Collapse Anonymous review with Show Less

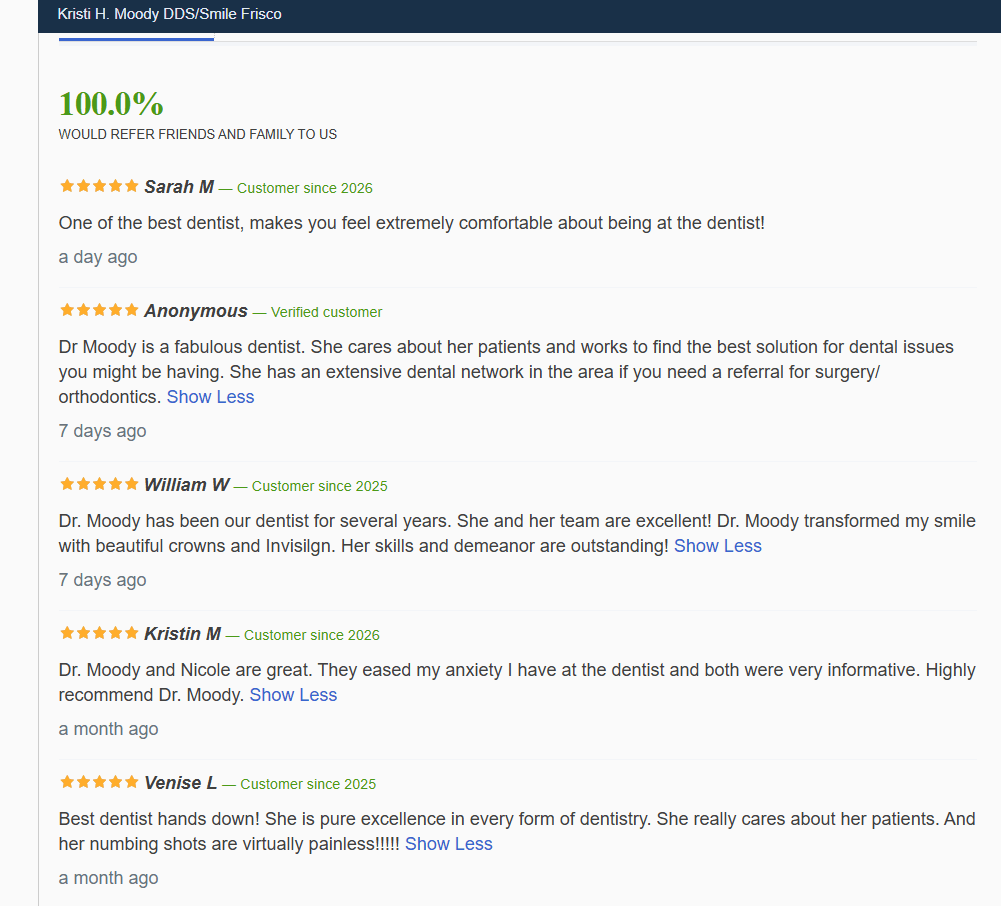click(211, 397)
